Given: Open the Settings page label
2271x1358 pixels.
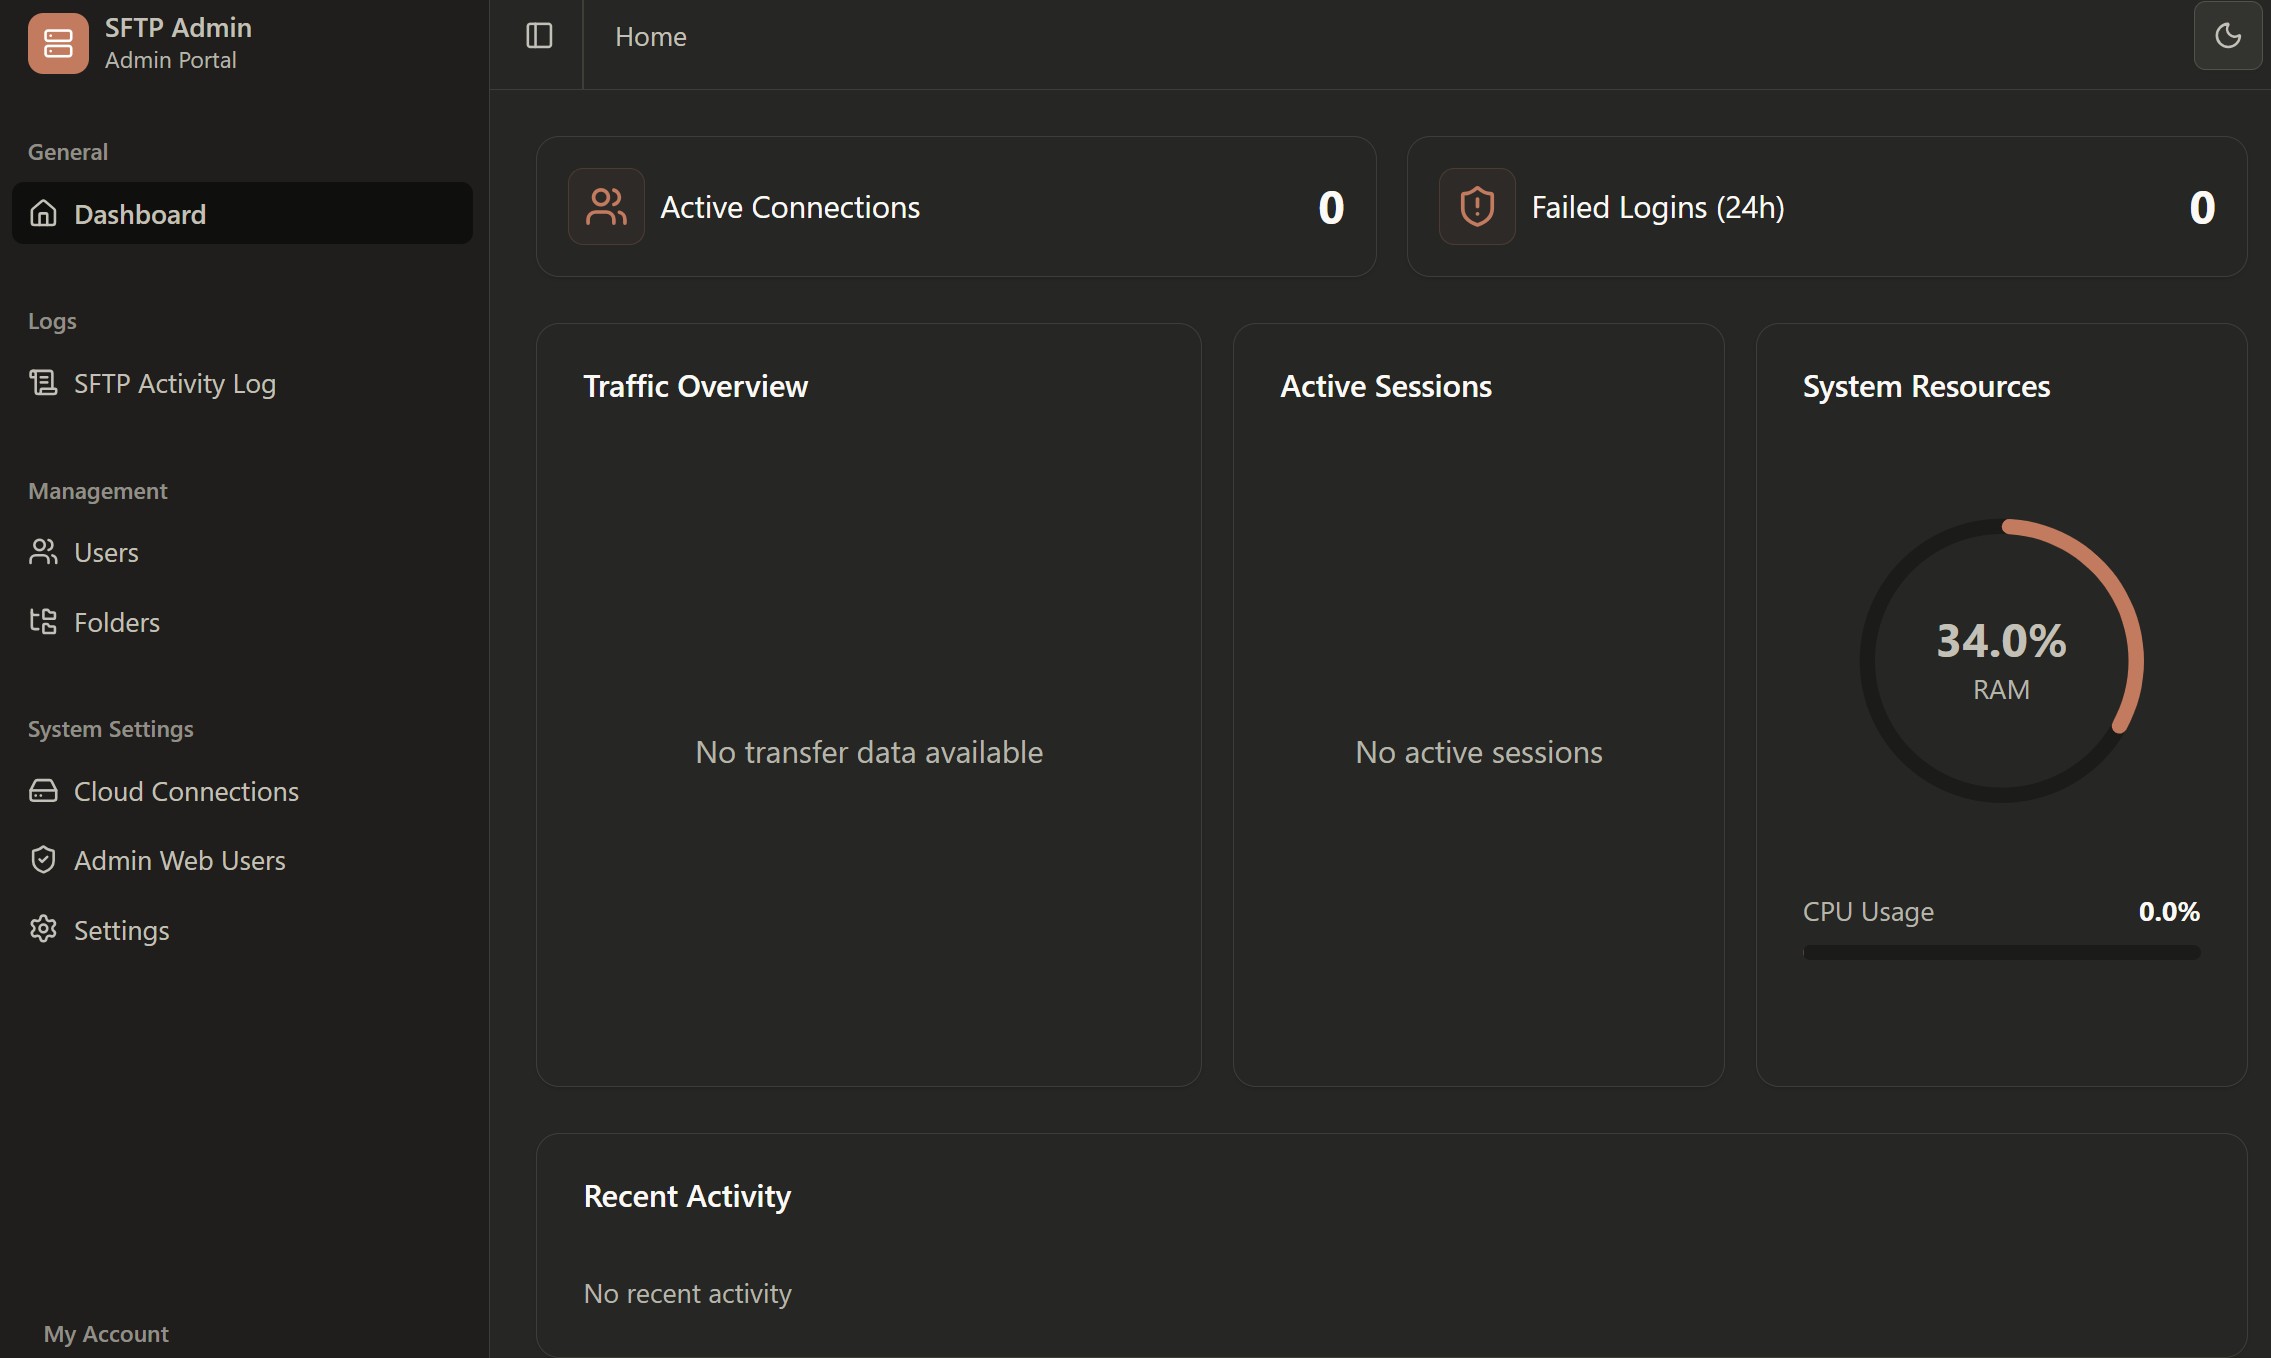Looking at the screenshot, I should [122, 931].
